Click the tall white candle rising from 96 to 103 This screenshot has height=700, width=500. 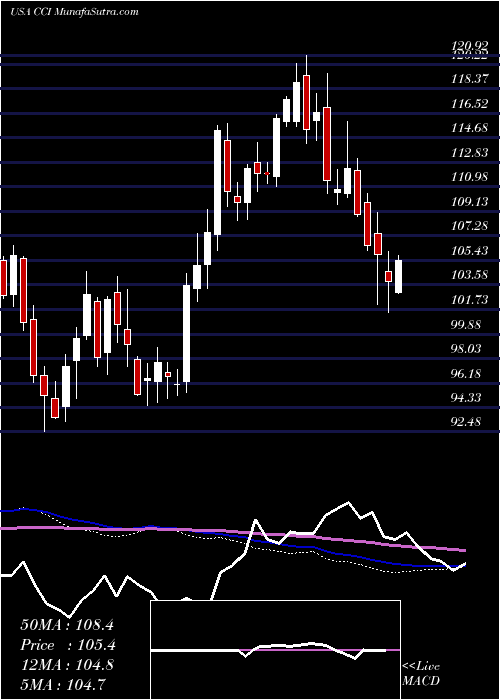(x=187, y=333)
